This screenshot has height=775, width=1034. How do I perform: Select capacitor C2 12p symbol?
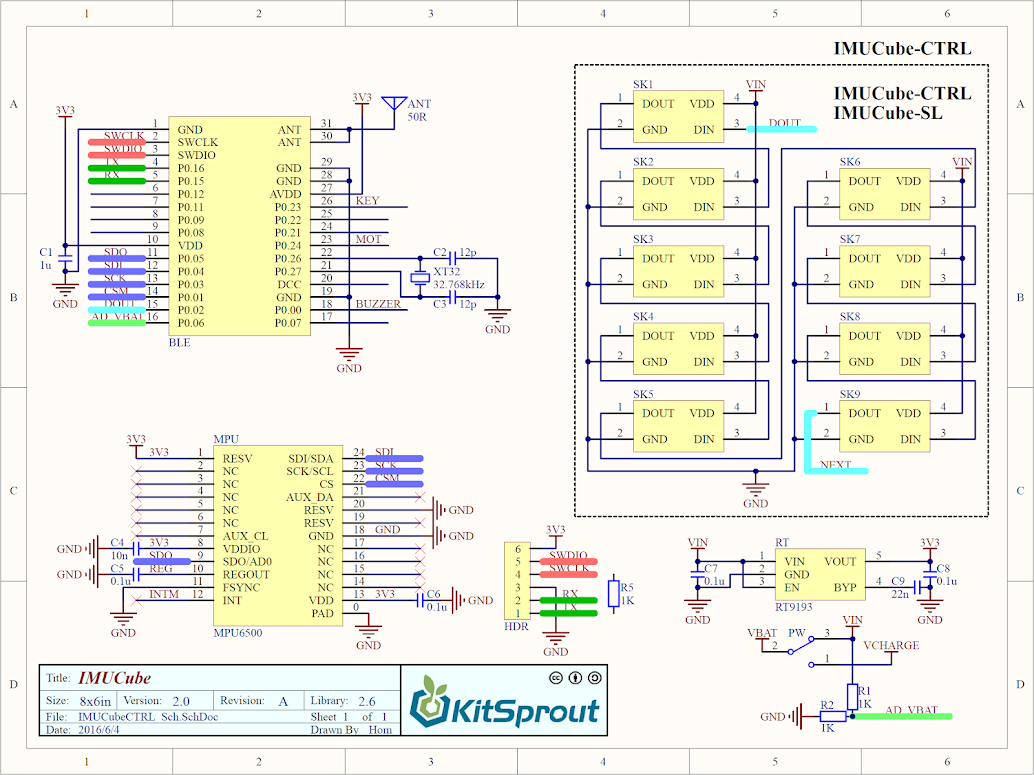pyautogui.click(x=452, y=258)
